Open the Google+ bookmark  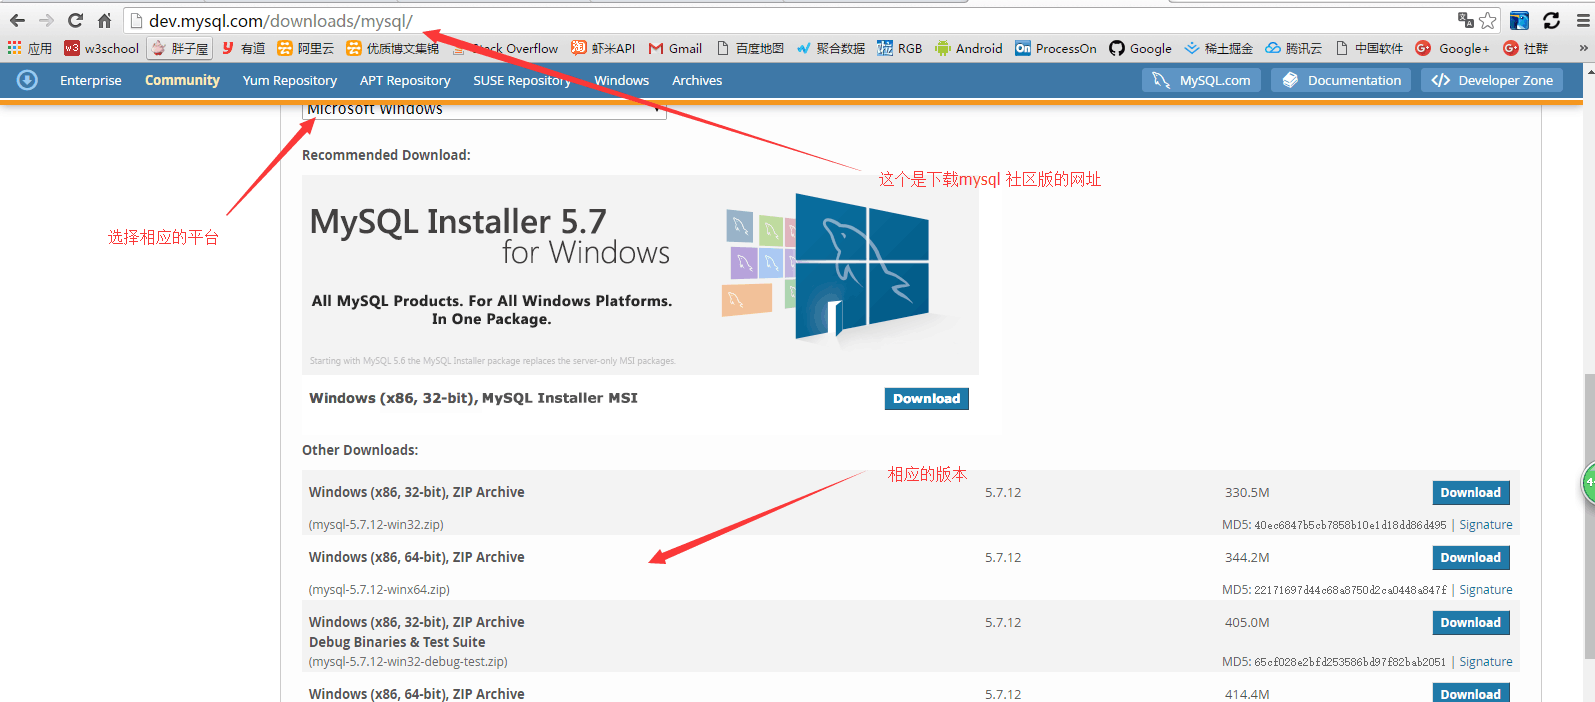(1452, 48)
